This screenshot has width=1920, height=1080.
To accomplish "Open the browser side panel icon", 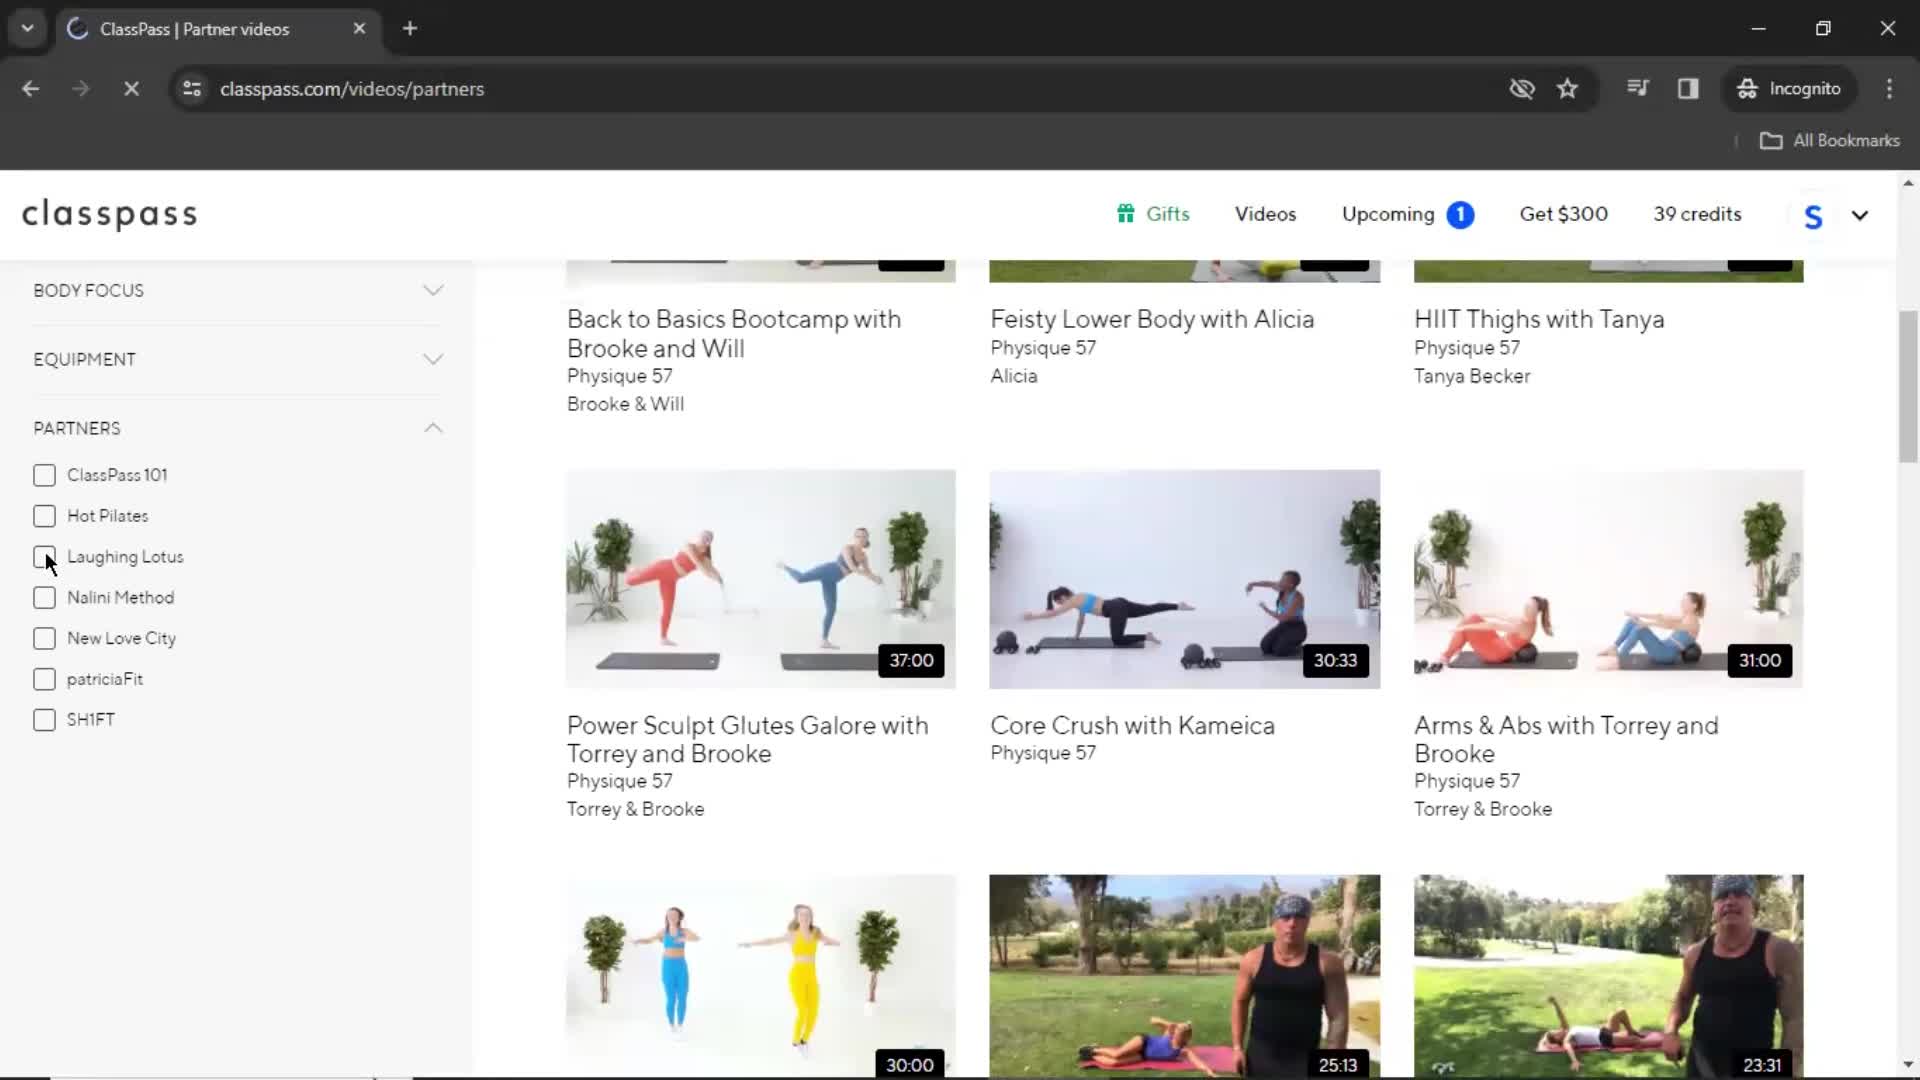I will point(1688,89).
